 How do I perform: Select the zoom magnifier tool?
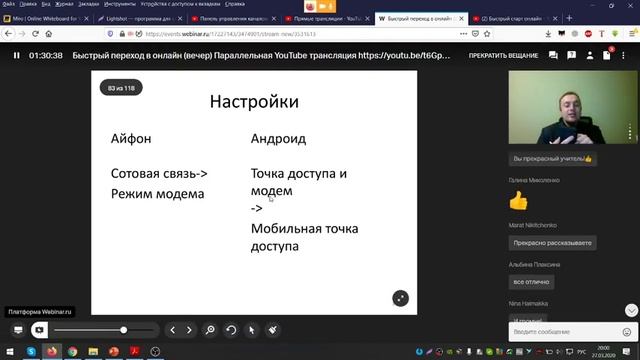click(x=210, y=330)
